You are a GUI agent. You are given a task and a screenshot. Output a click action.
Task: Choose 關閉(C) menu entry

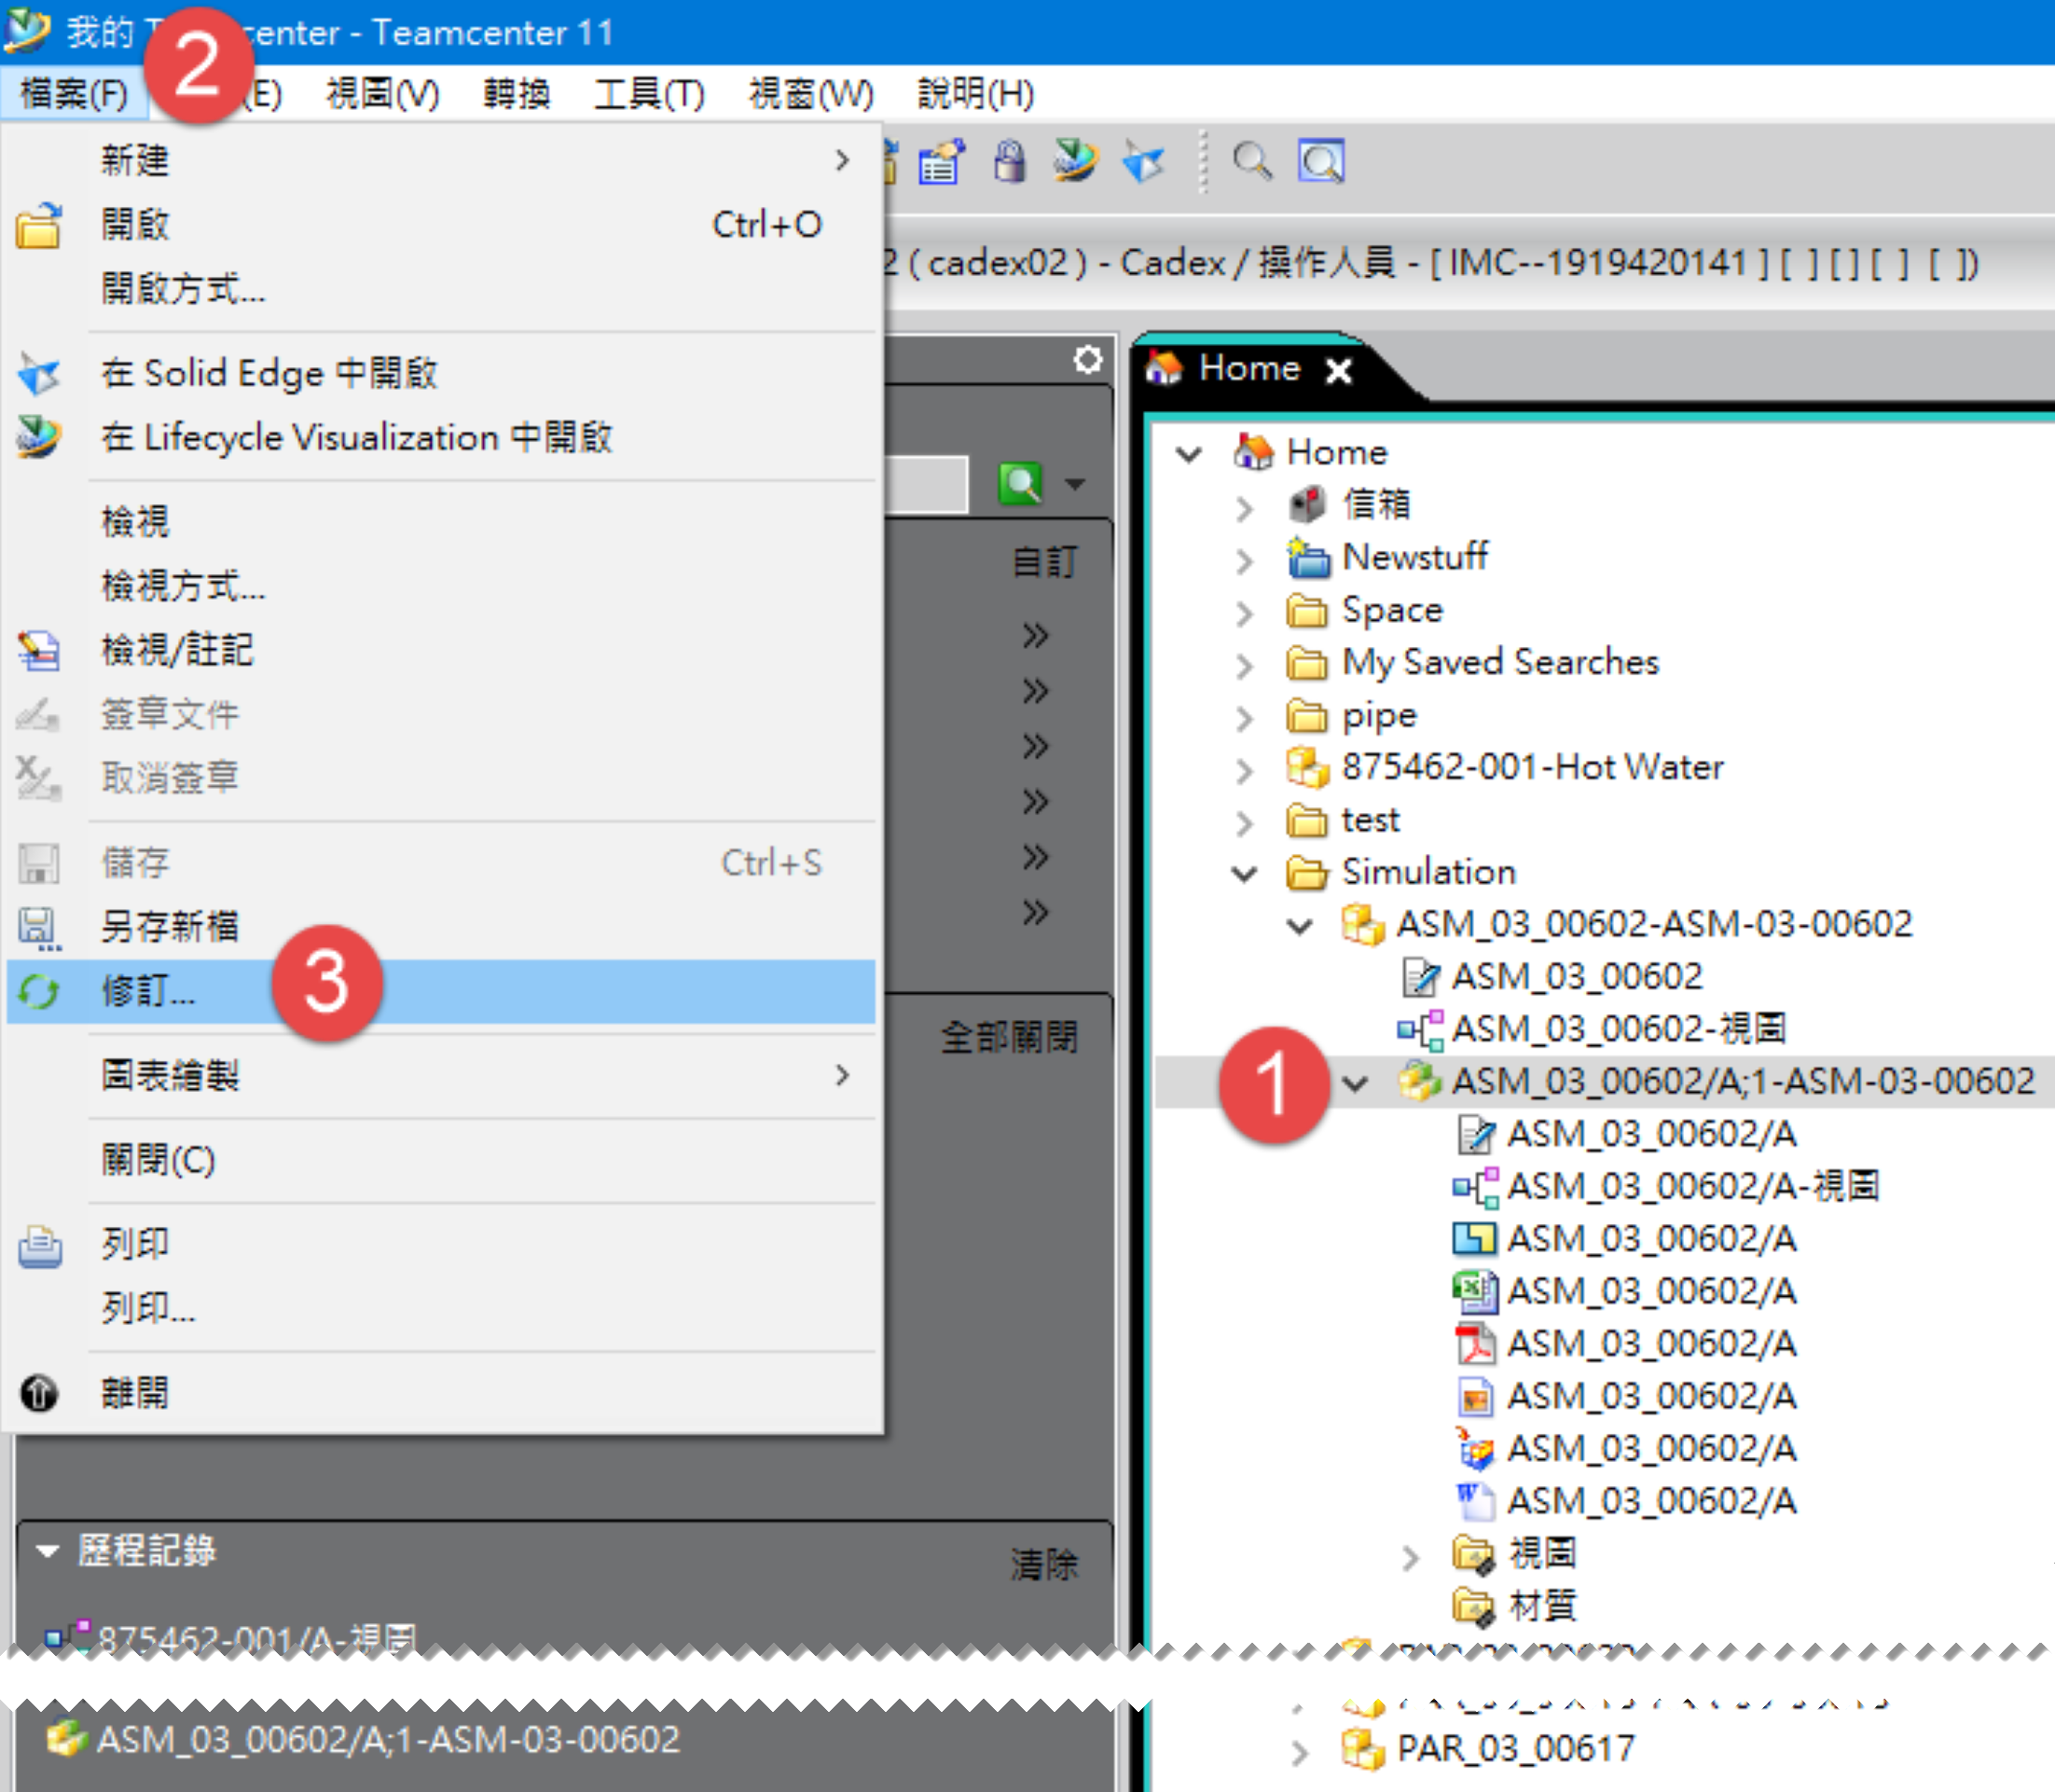pyautogui.click(x=441, y=1160)
